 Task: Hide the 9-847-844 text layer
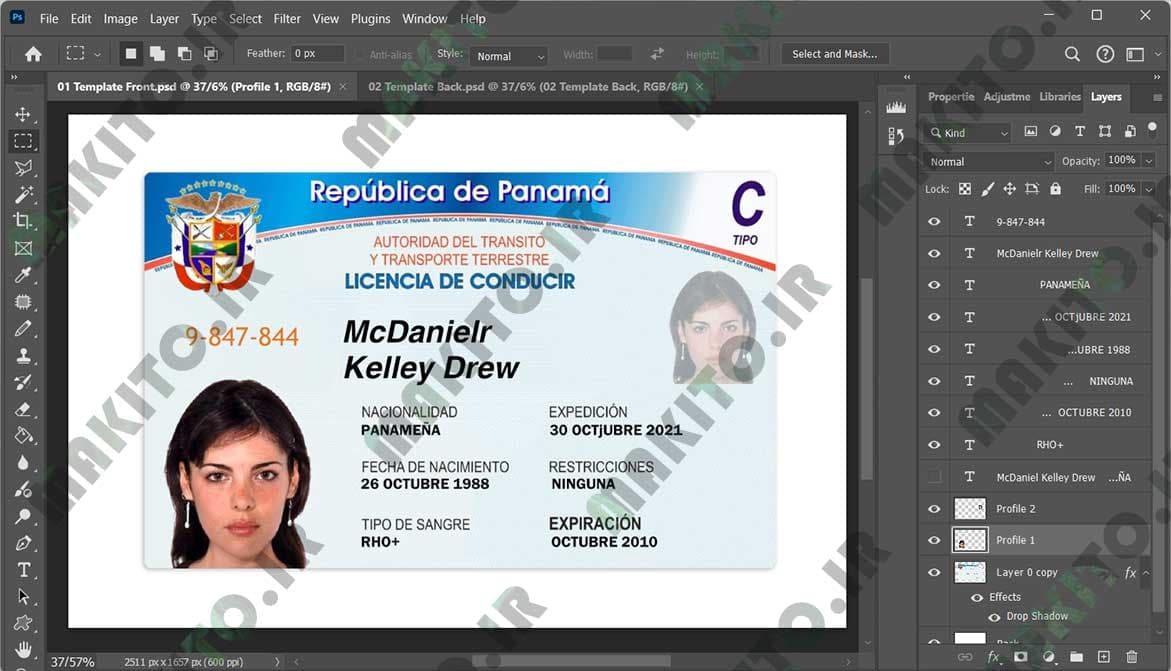point(934,222)
